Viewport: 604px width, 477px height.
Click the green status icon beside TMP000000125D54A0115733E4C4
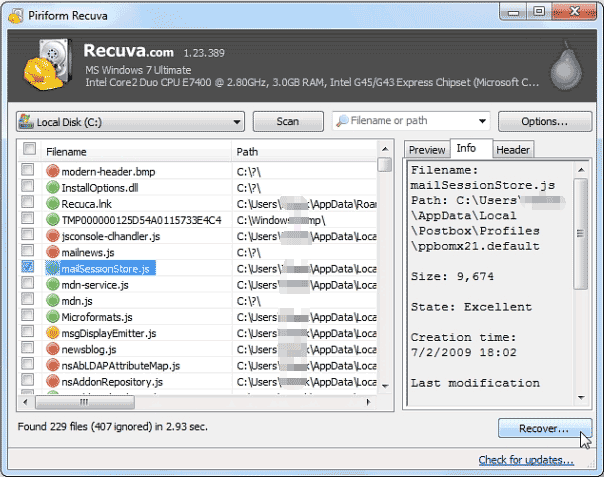(52, 220)
